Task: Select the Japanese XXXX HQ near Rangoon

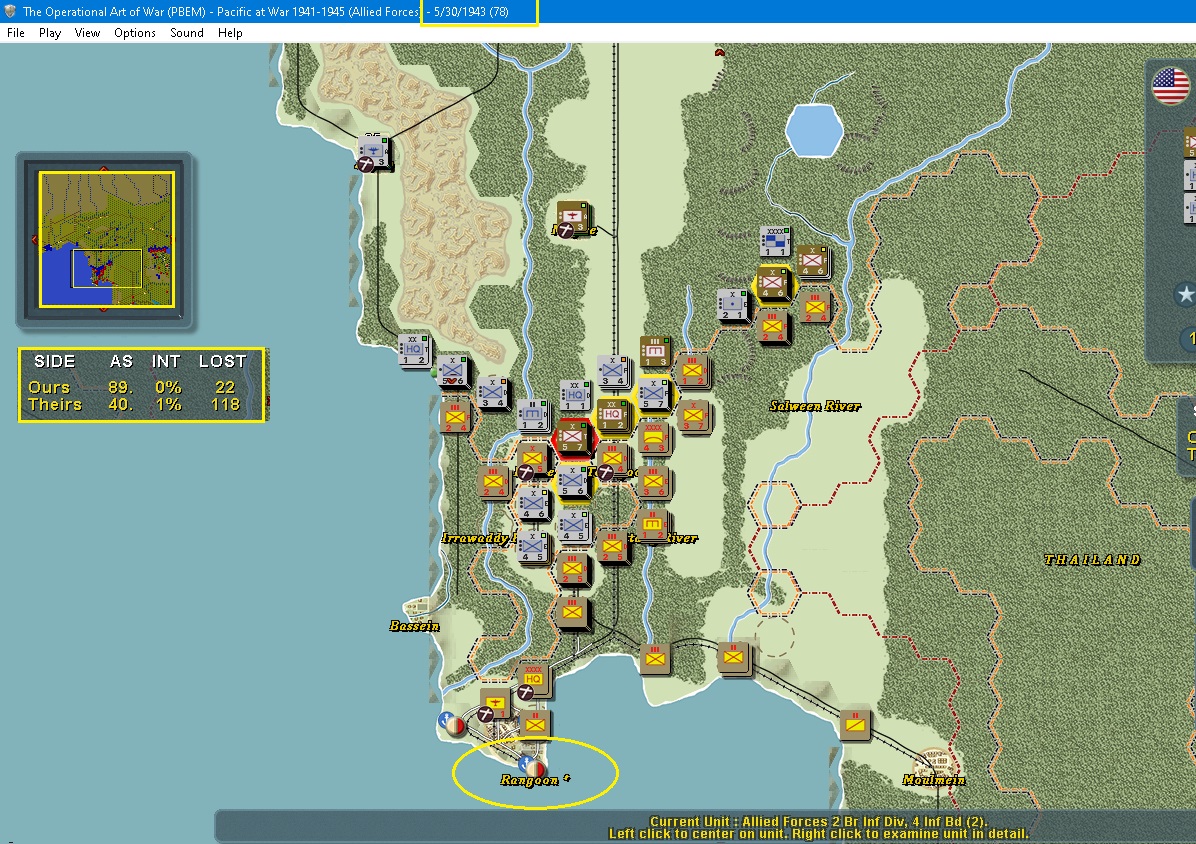Action: 534,679
